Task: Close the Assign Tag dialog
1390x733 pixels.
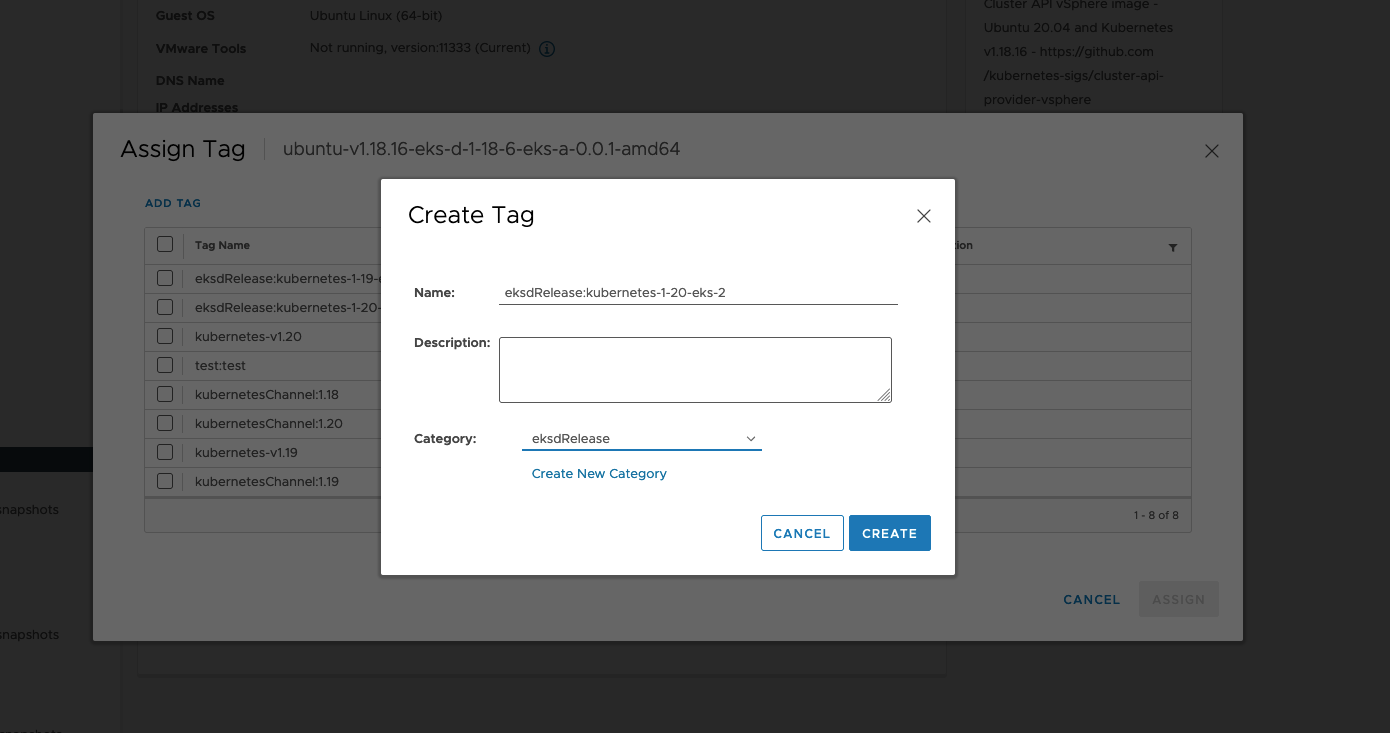Action: [x=1211, y=151]
